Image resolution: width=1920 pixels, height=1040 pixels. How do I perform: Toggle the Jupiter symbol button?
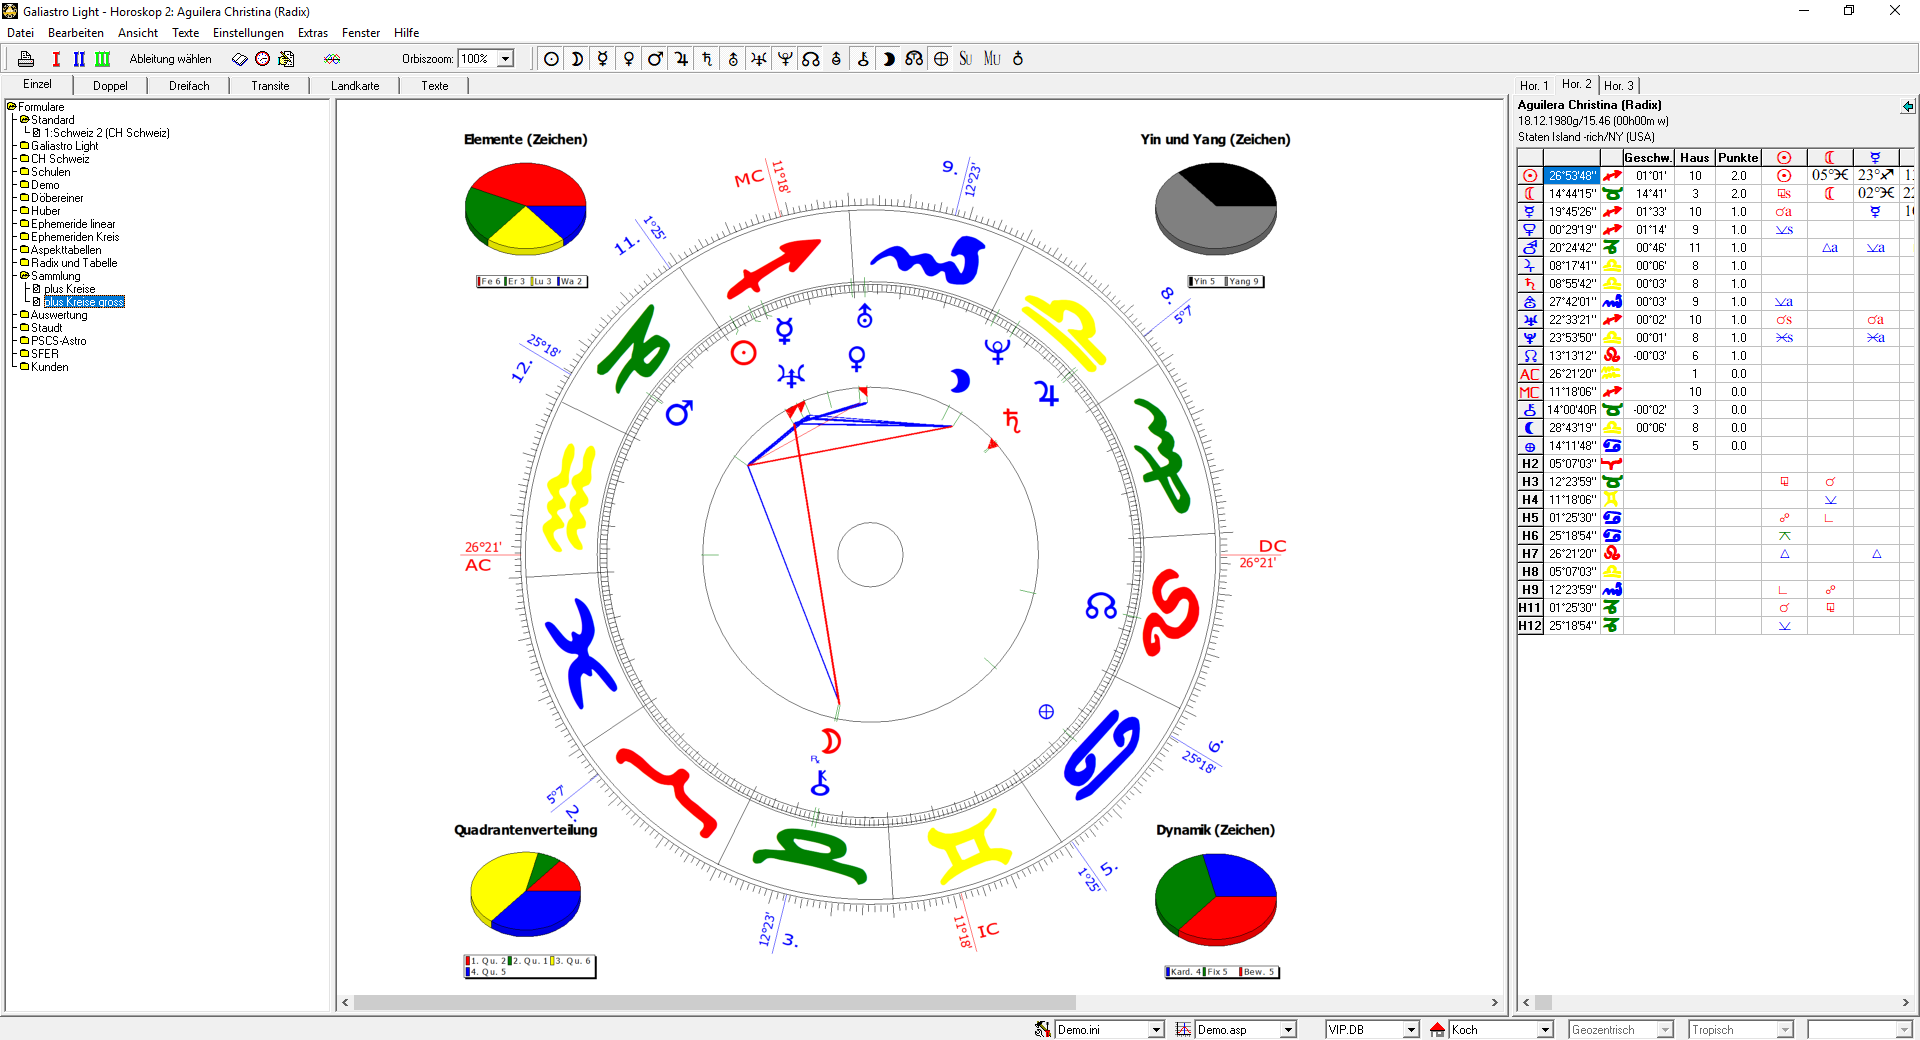click(681, 59)
